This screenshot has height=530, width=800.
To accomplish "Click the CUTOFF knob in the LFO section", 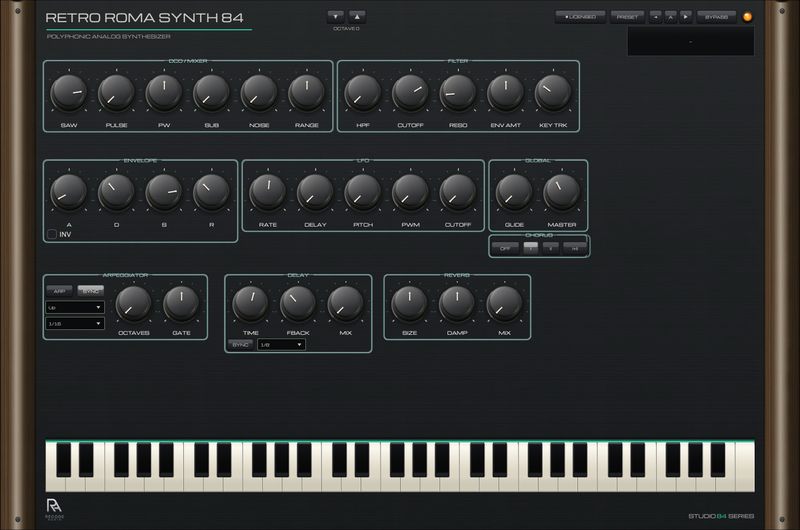I will point(458,192).
